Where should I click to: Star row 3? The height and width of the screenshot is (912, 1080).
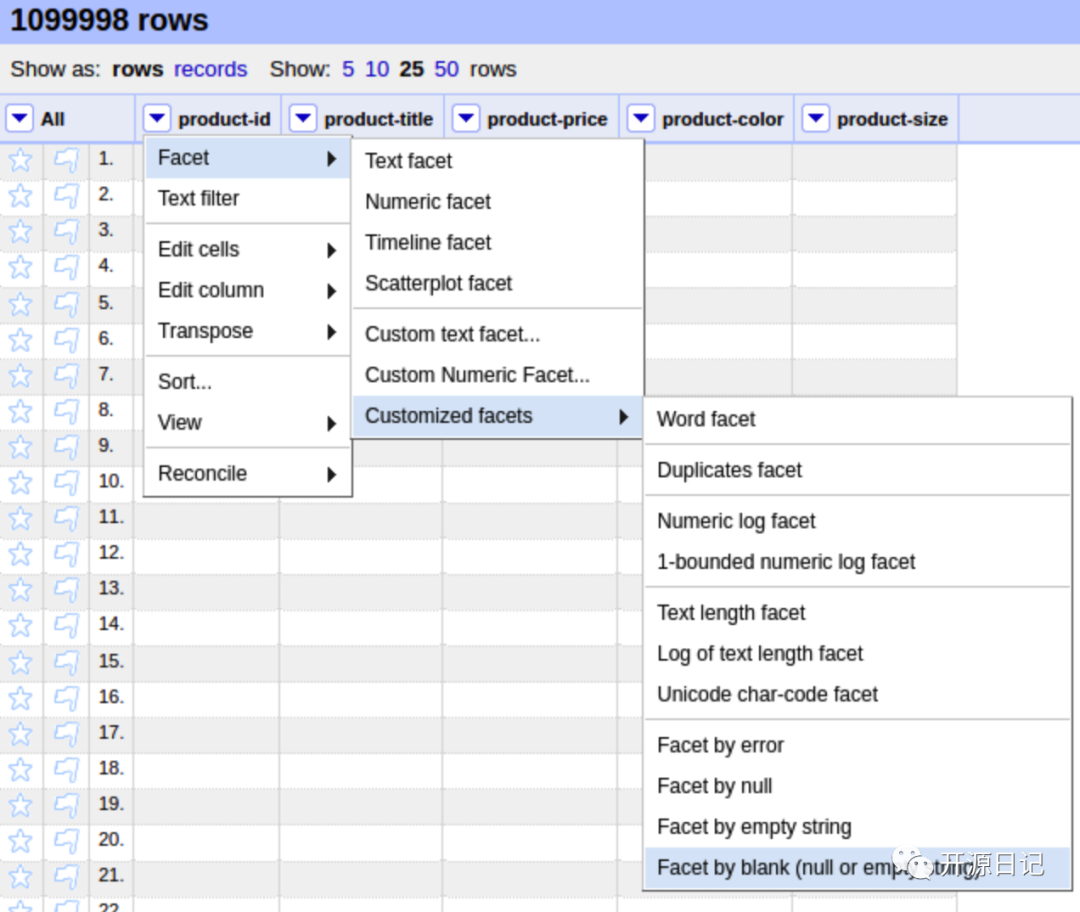tap(20, 231)
